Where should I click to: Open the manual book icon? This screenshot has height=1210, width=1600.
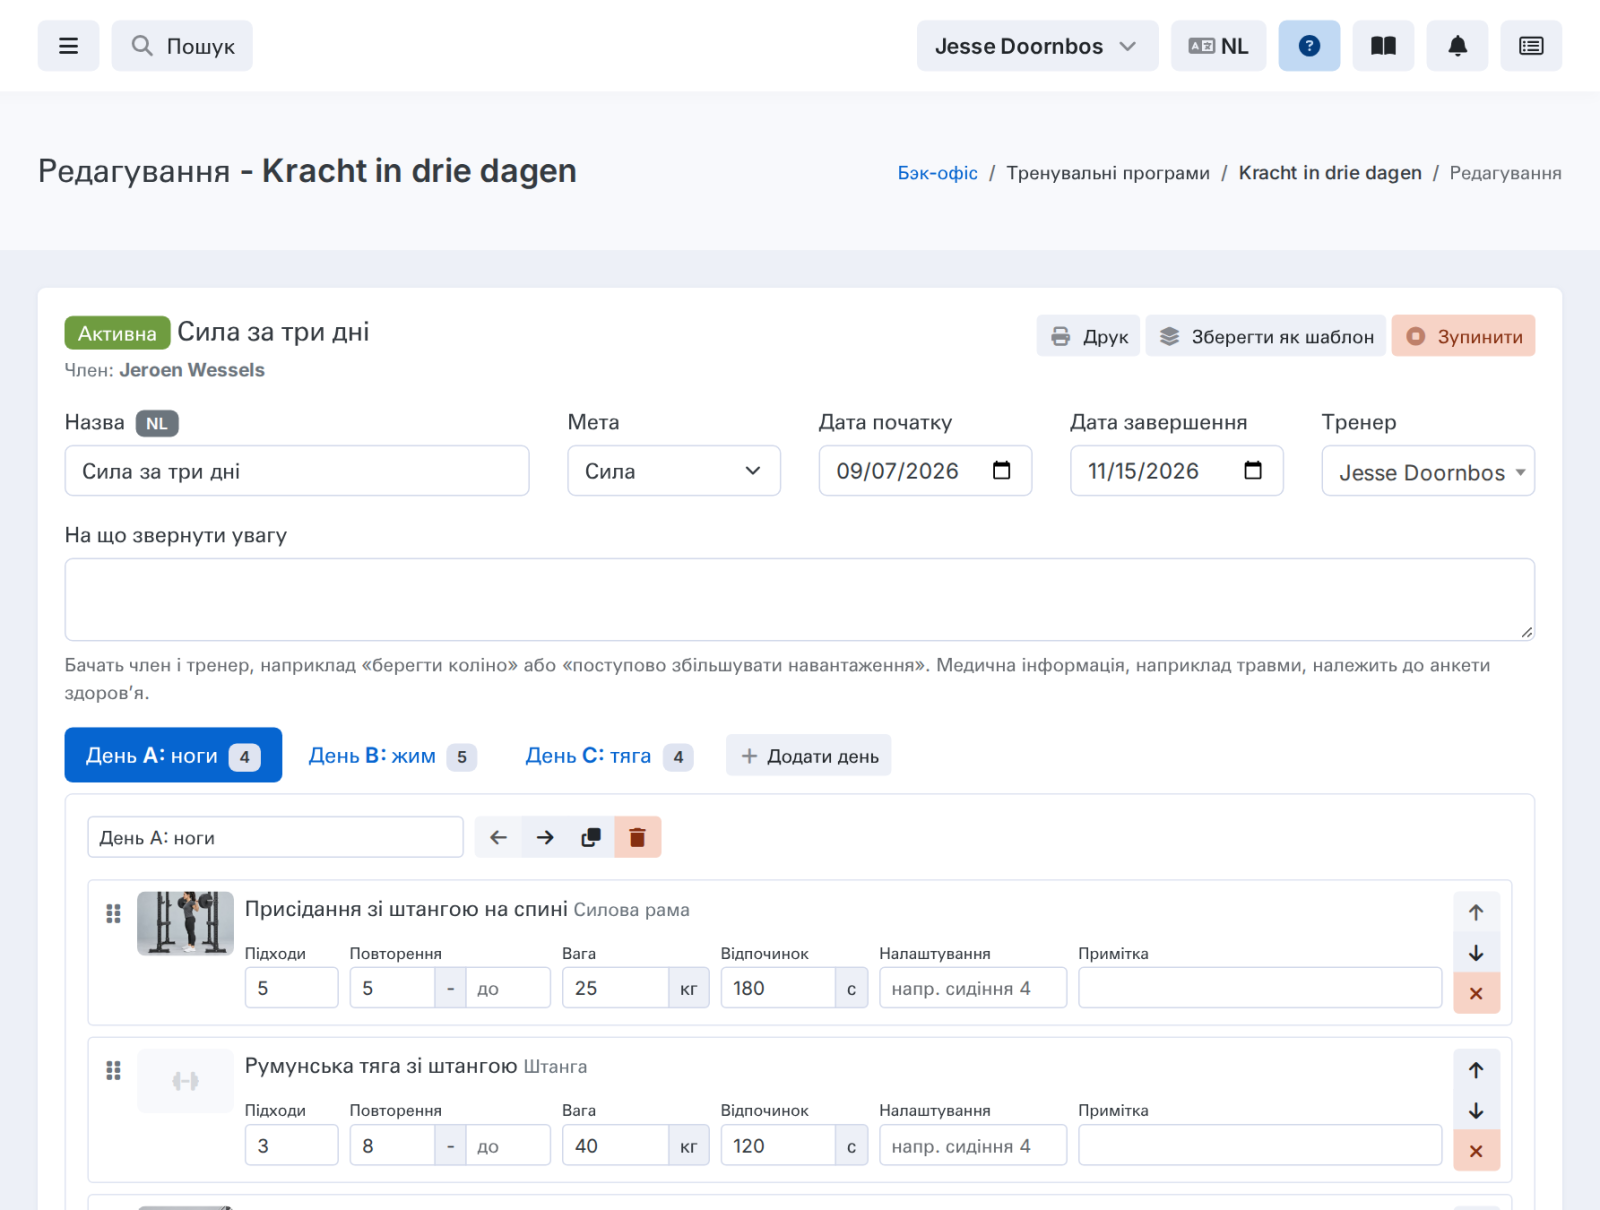tap(1383, 46)
